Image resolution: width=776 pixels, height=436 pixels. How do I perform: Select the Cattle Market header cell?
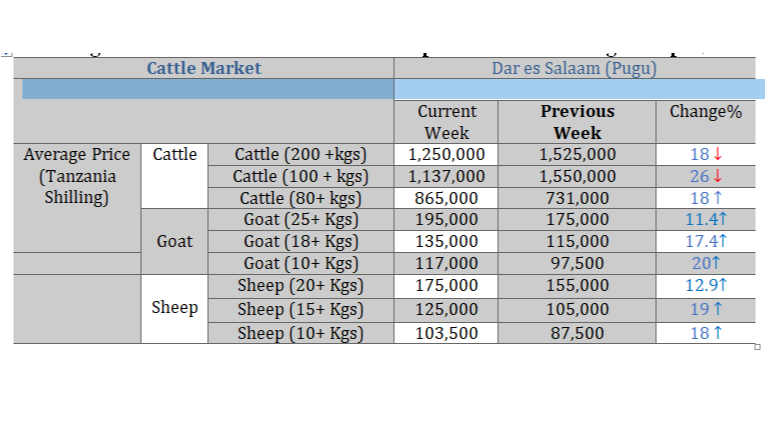(x=203, y=68)
